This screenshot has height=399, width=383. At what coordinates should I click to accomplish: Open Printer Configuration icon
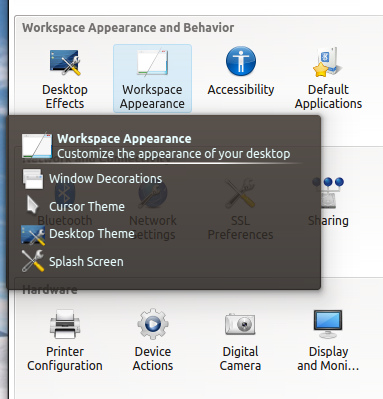tap(65, 324)
